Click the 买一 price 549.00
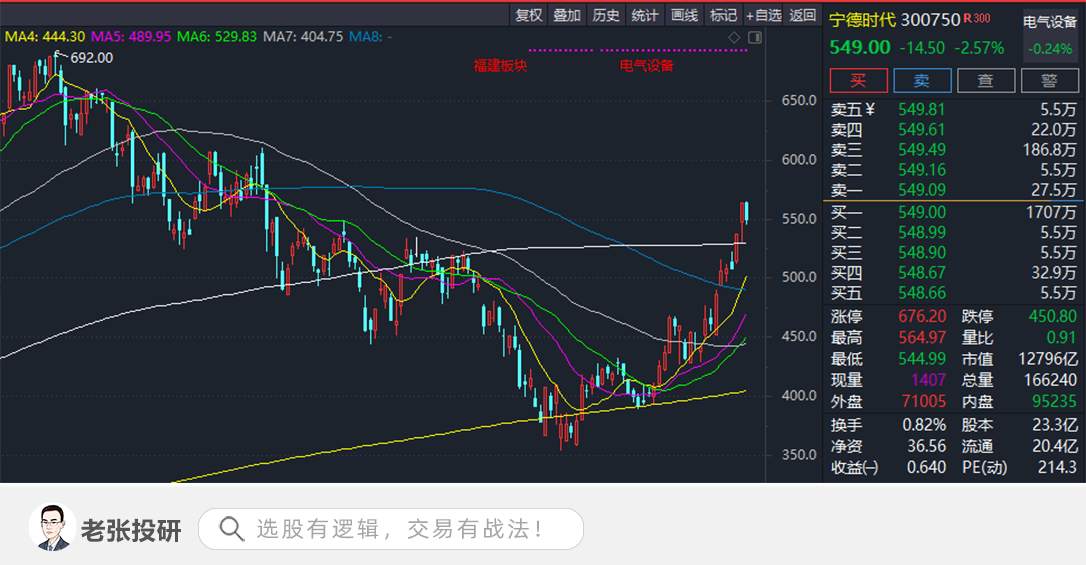Screen dimensions: 1086x565 tap(922, 213)
